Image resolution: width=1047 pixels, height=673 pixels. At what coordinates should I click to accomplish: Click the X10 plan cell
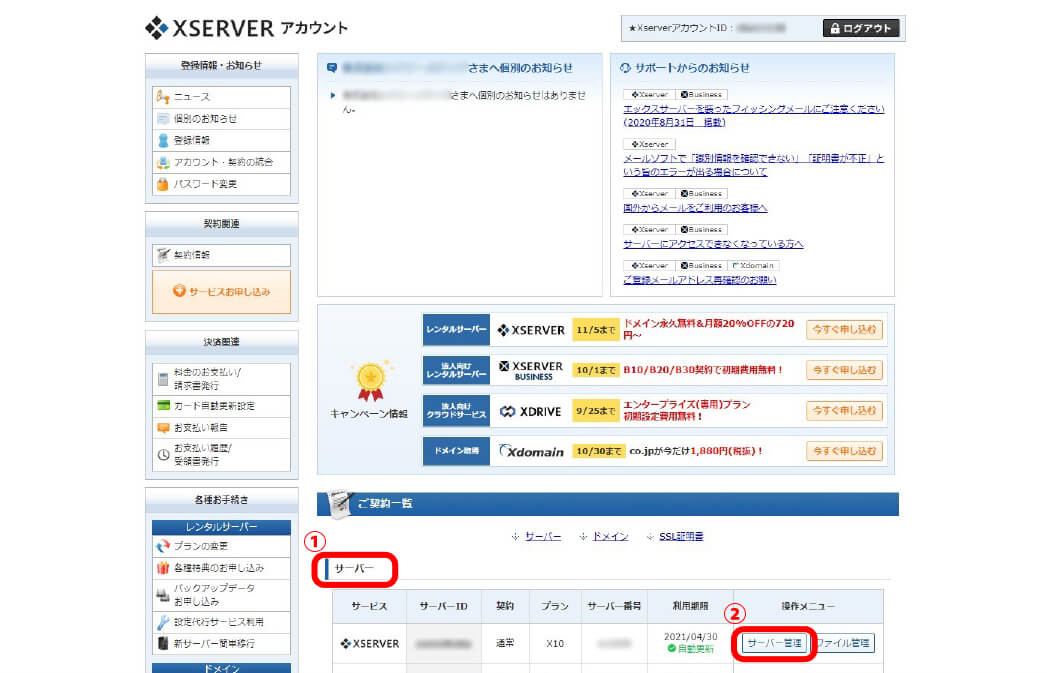click(555, 644)
